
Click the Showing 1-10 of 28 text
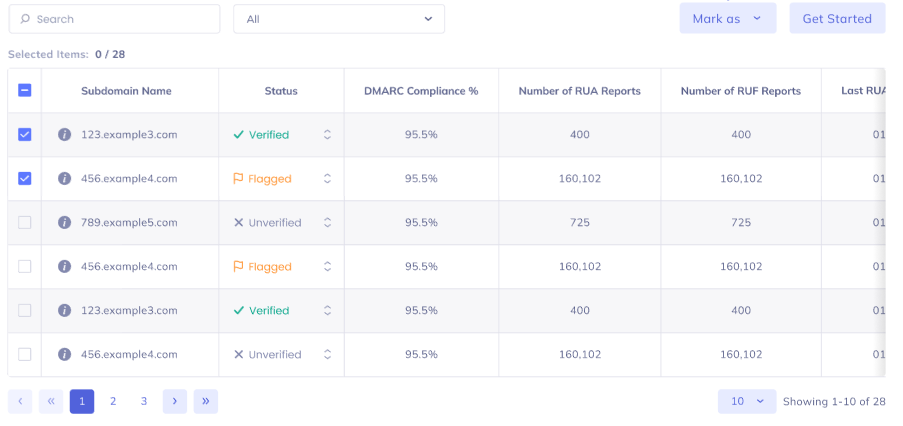pyautogui.click(x=834, y=401)
